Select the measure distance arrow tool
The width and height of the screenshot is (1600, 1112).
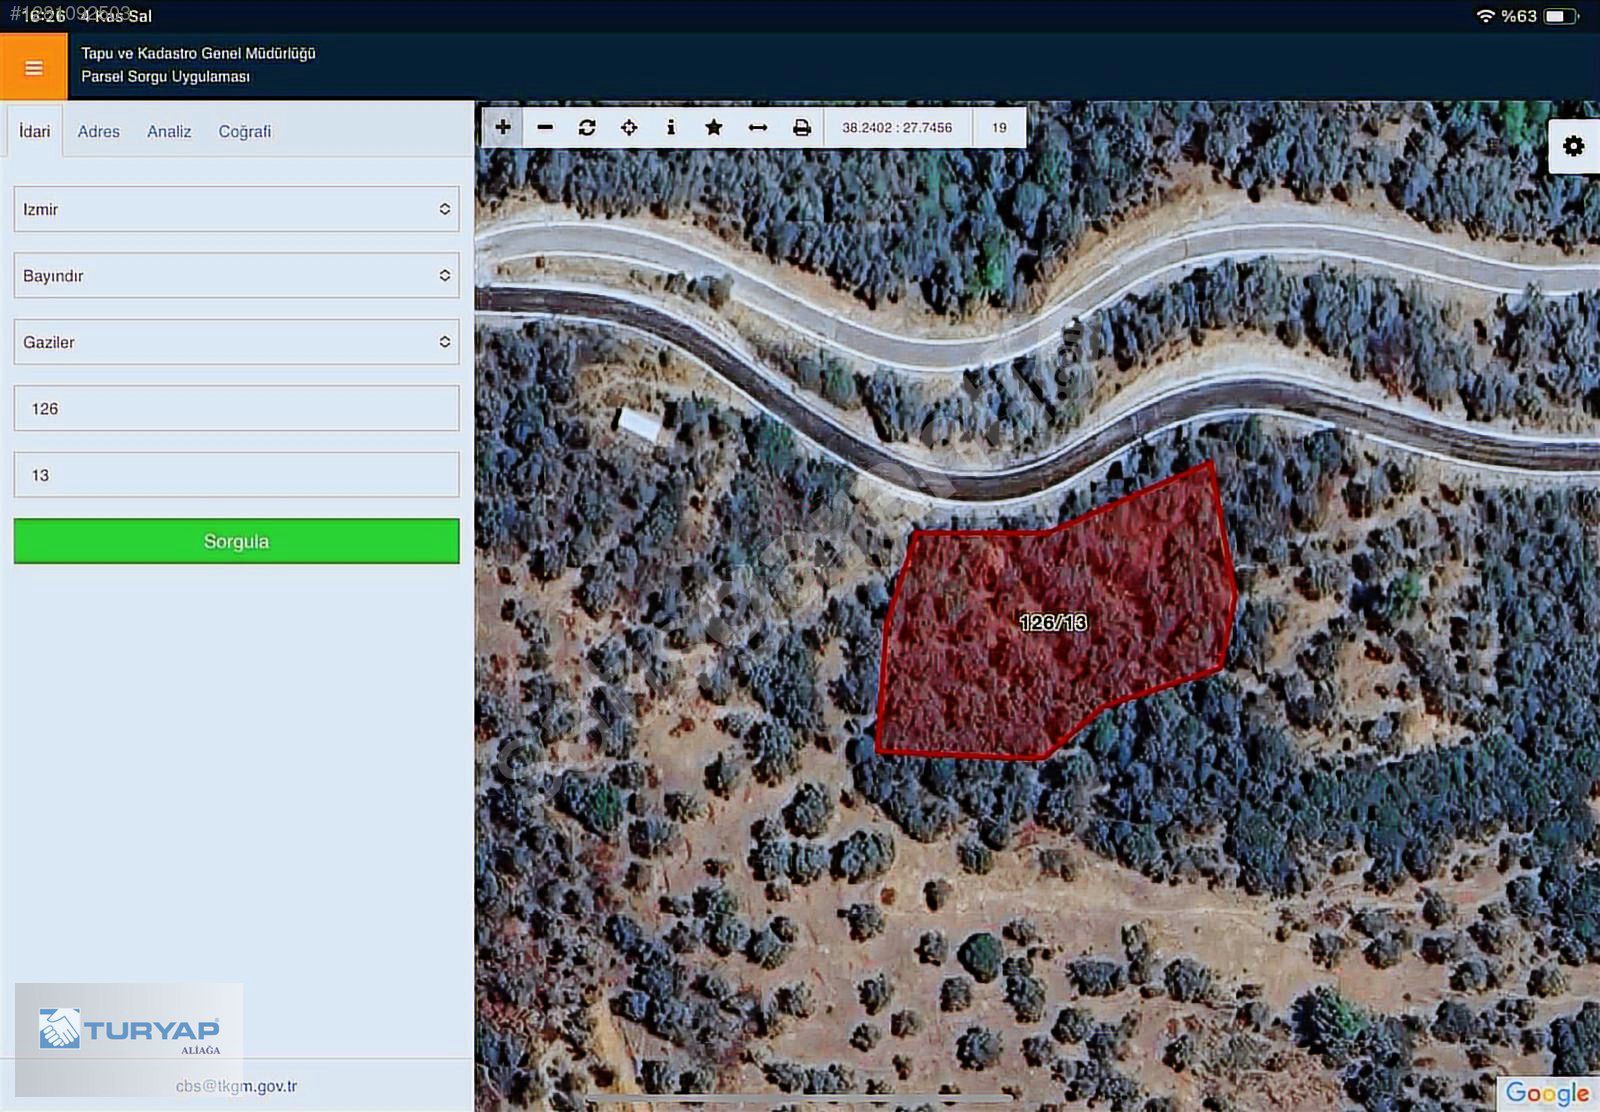[x=758, y=127]
